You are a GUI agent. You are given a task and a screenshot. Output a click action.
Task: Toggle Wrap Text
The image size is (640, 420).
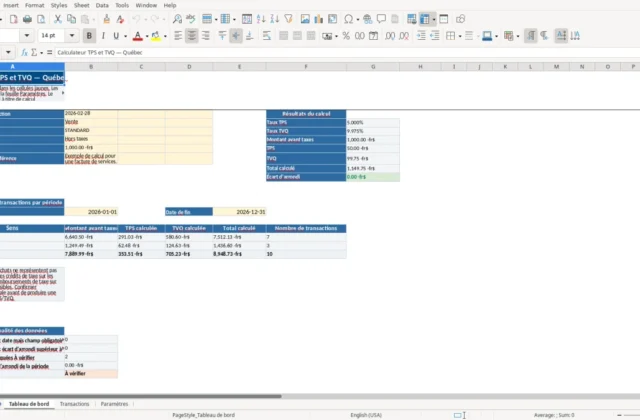[x=267, y=36]
